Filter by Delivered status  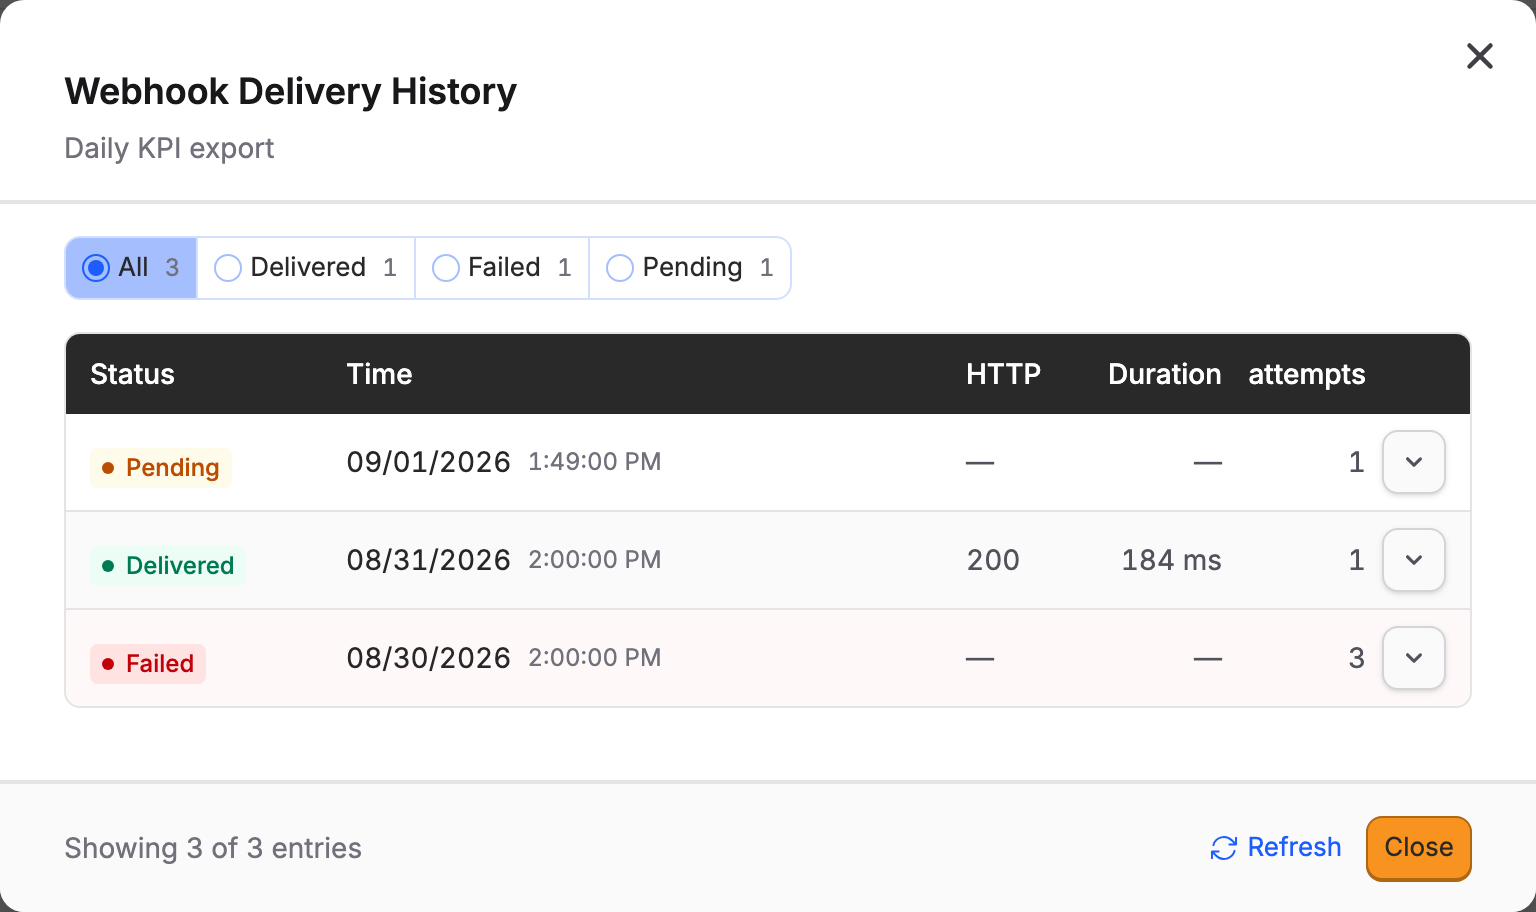click(x=306, y=268)
